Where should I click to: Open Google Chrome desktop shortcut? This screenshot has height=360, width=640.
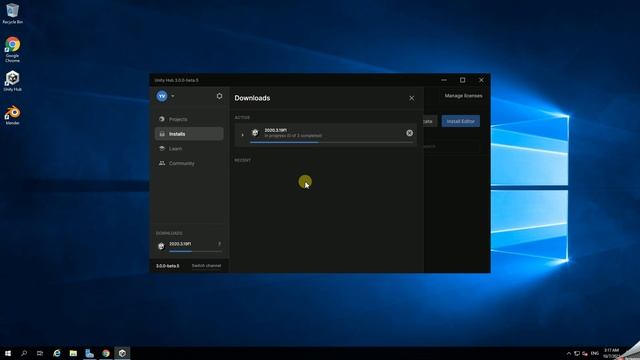(x=12, y=49)
